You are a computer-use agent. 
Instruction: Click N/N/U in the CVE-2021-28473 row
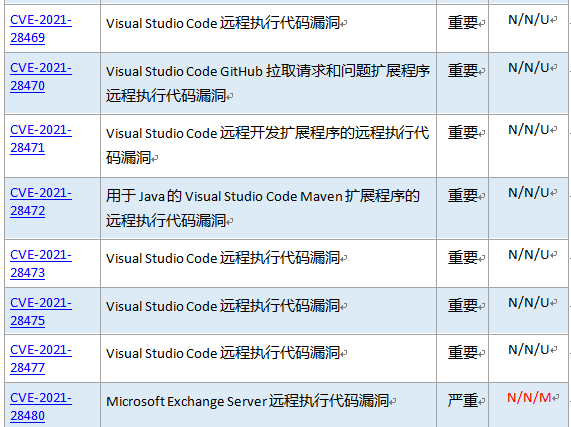pyautogui.click(x=528, y=254)
